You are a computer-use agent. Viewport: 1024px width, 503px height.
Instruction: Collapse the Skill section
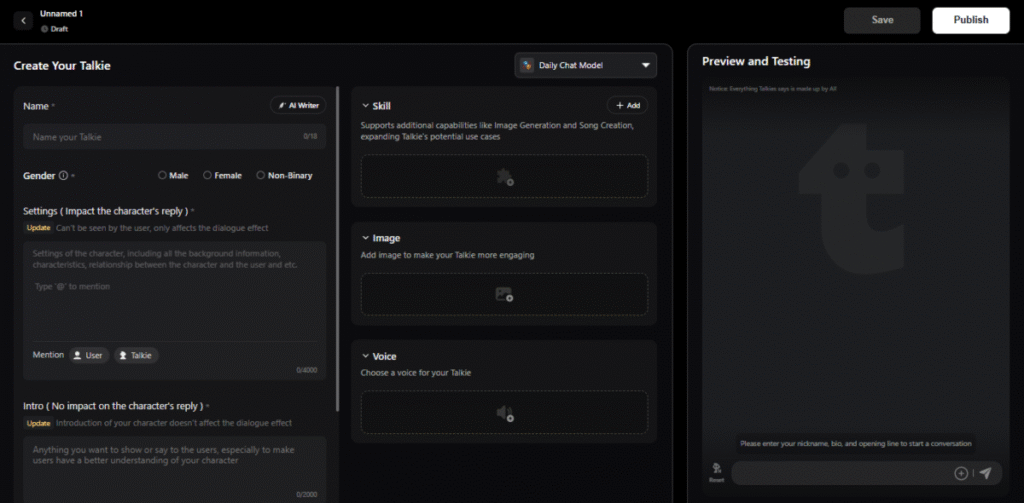click(x=365, y=105)
